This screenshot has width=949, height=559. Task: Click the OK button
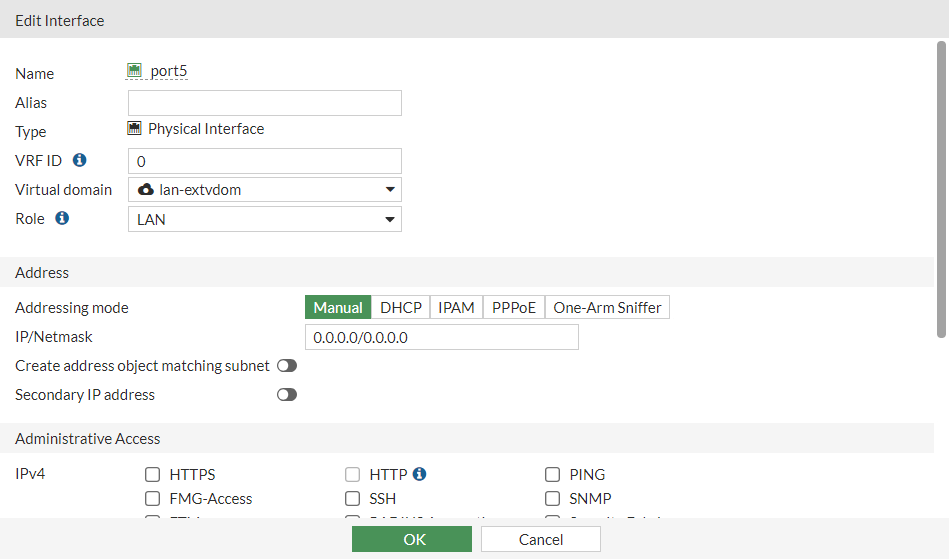tap(411, 539)
